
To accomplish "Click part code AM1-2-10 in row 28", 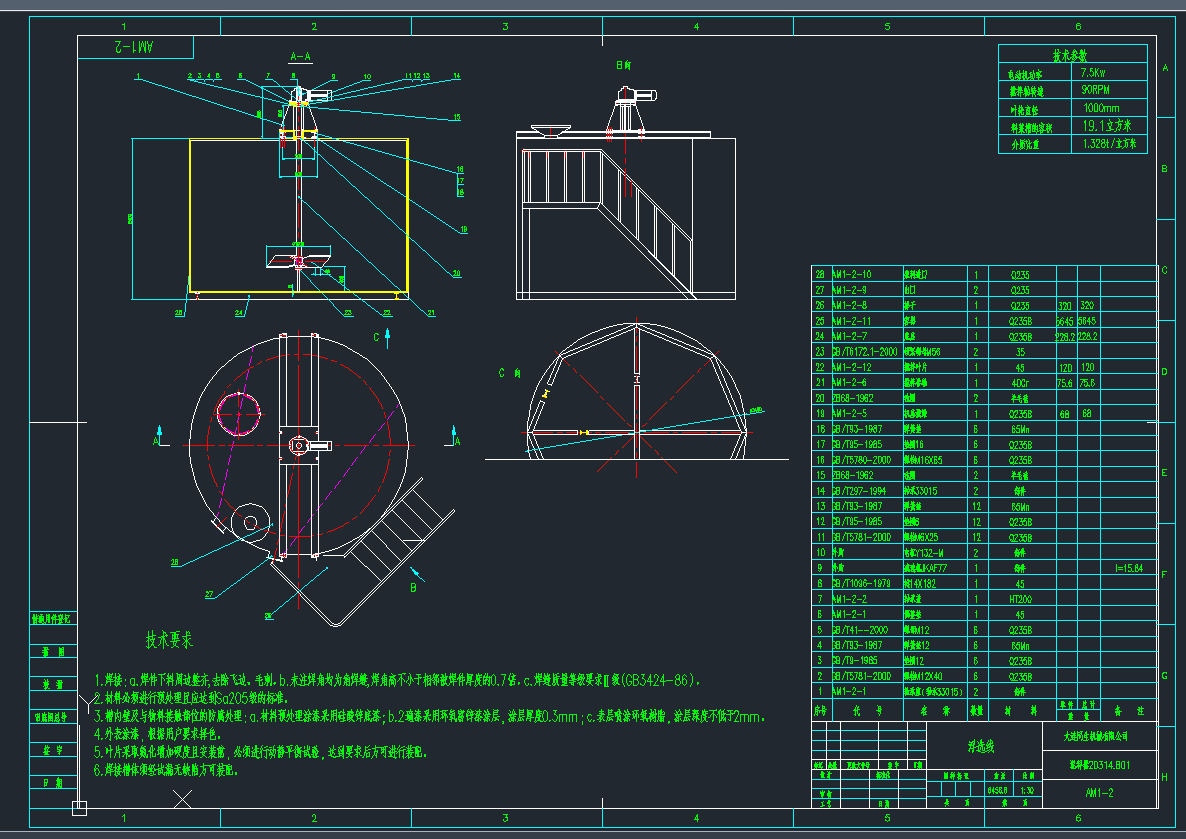I will (852, 275).
